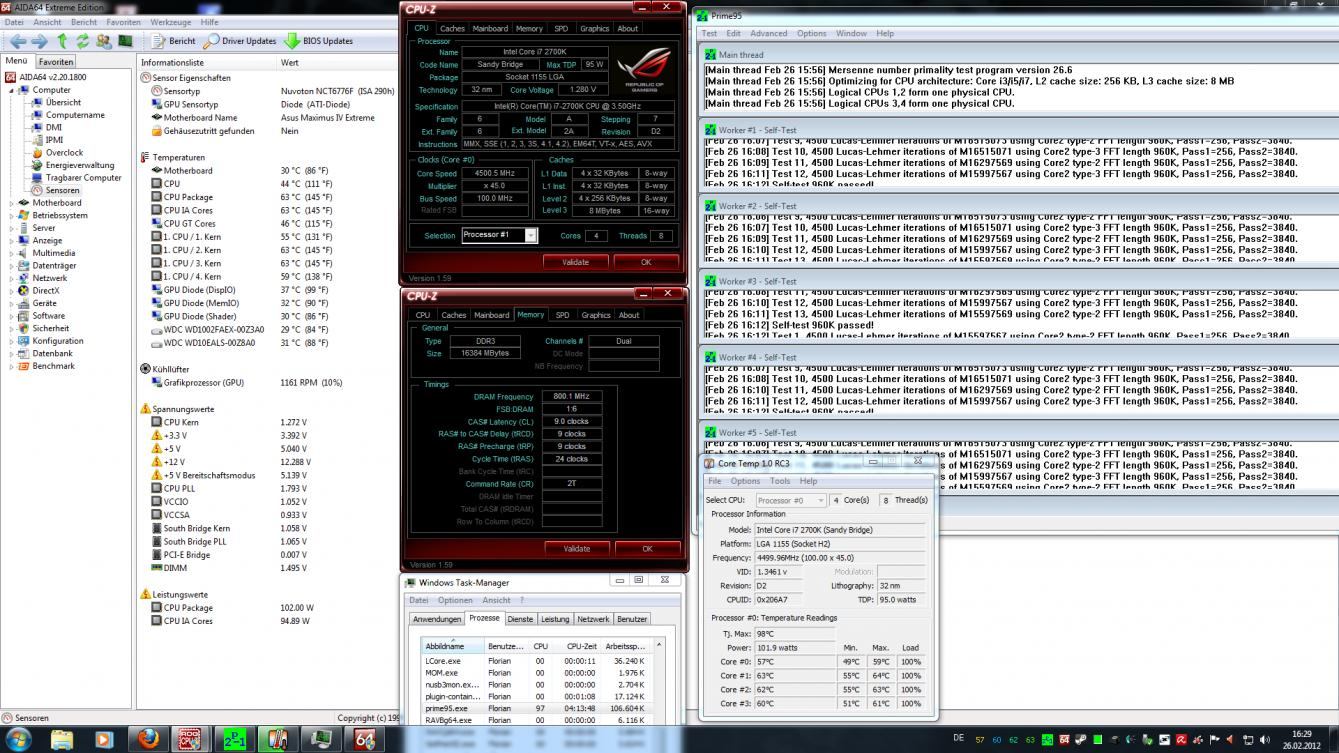Open the Optionen menu in Task-Manager

coord(455,600)
